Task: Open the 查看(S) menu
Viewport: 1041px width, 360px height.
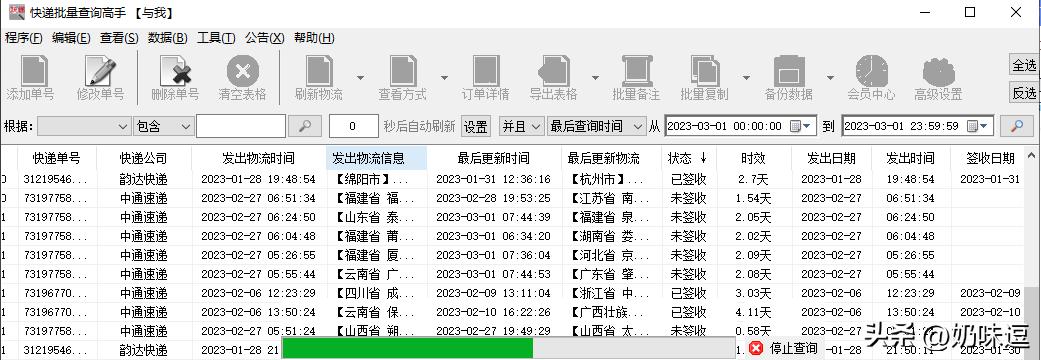Action: pos(119,38)
